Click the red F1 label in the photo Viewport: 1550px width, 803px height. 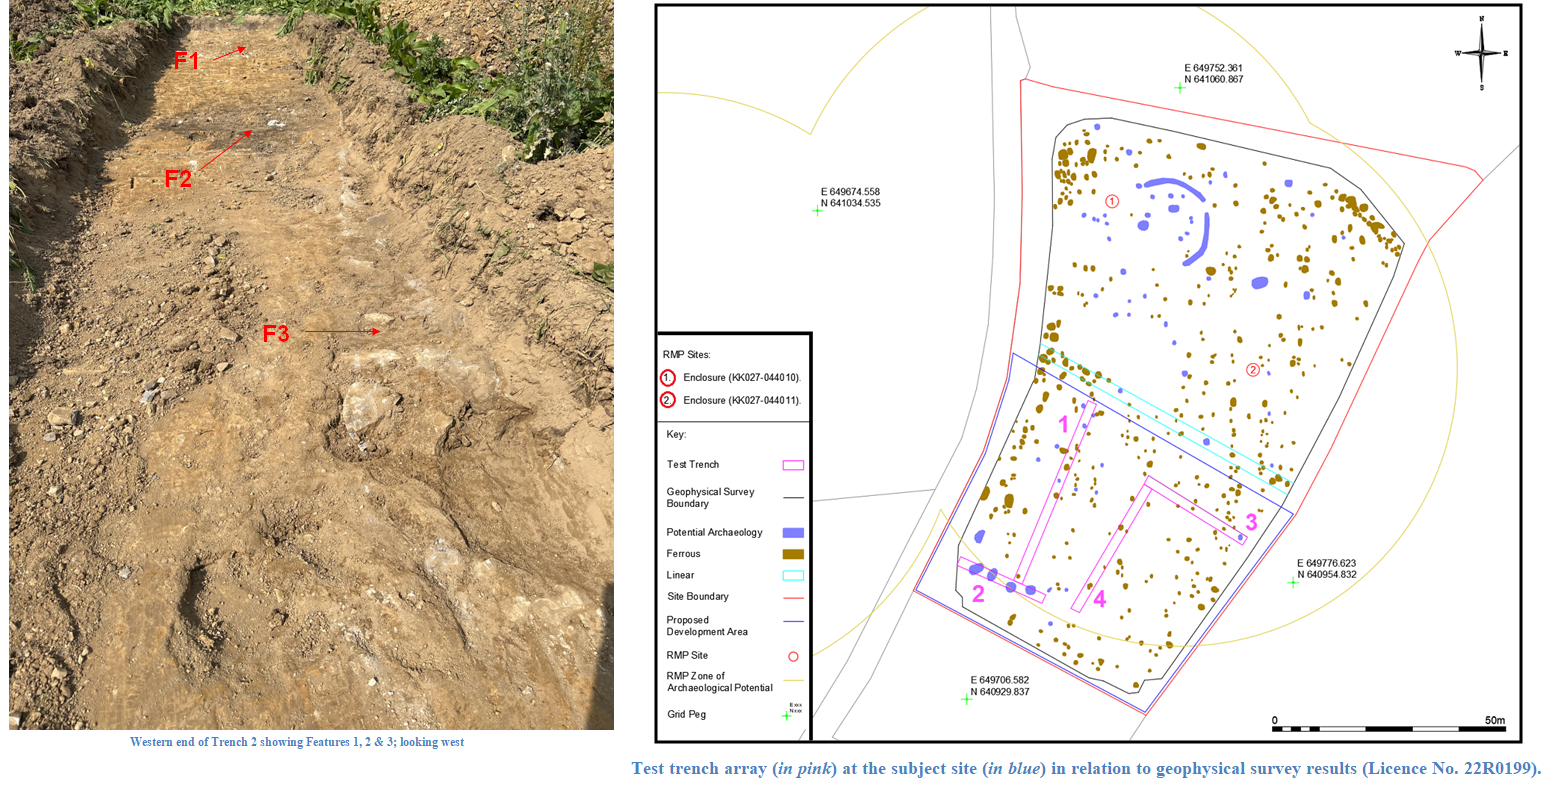click(x=187, y=60)
